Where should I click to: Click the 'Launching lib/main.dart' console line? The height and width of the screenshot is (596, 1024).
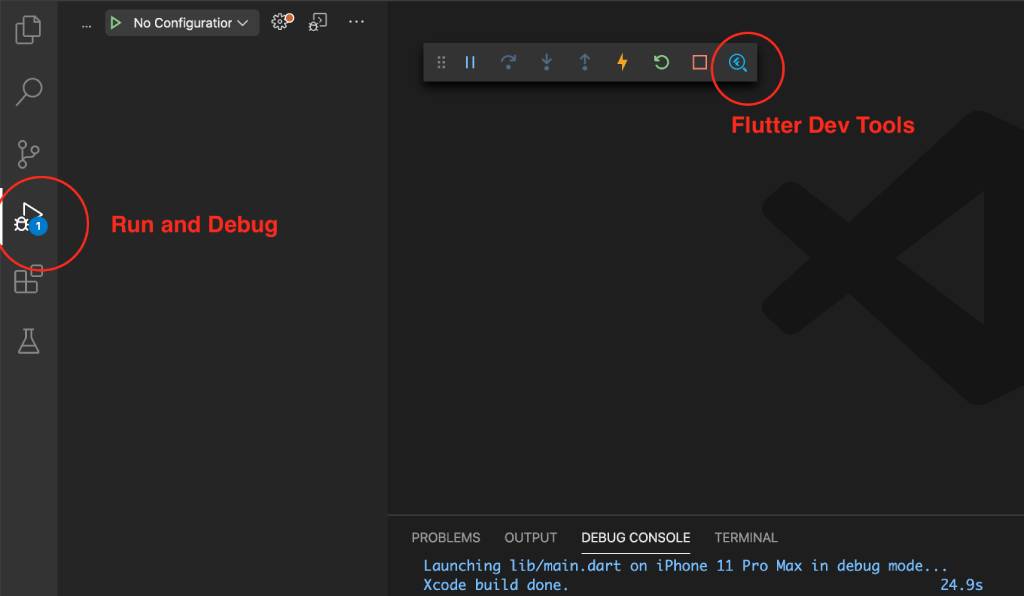click(x=685, y=565)
